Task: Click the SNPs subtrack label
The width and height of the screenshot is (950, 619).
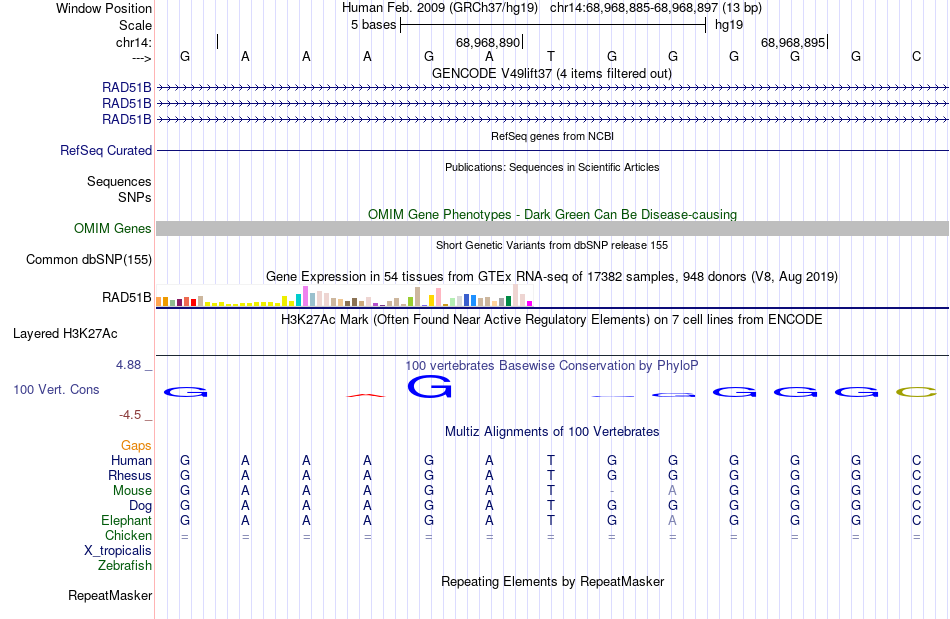Action: pos(135,197)
